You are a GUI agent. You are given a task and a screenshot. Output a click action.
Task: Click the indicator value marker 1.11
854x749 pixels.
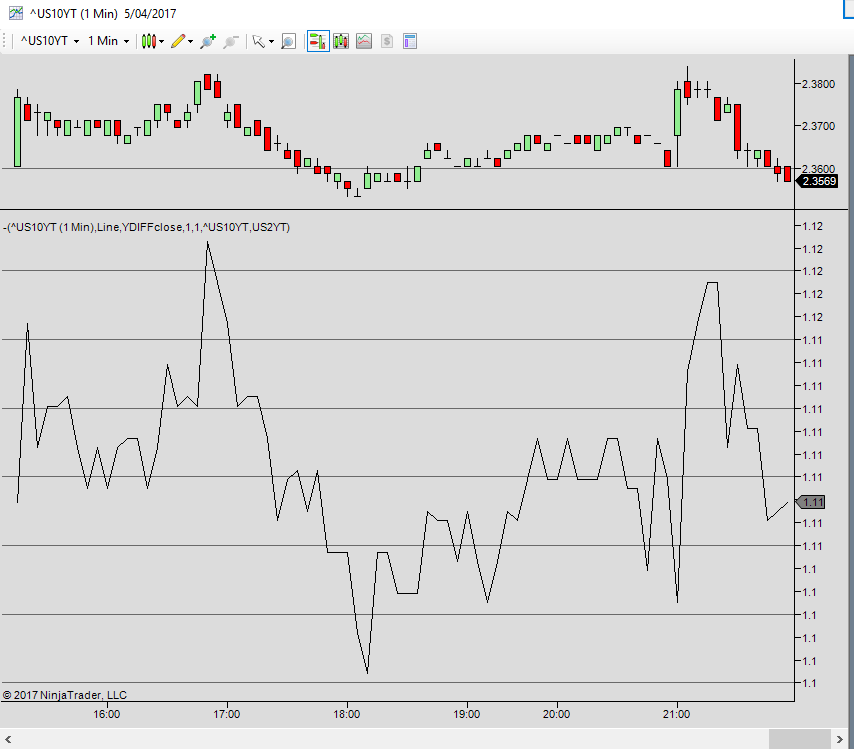pos(810,502)
